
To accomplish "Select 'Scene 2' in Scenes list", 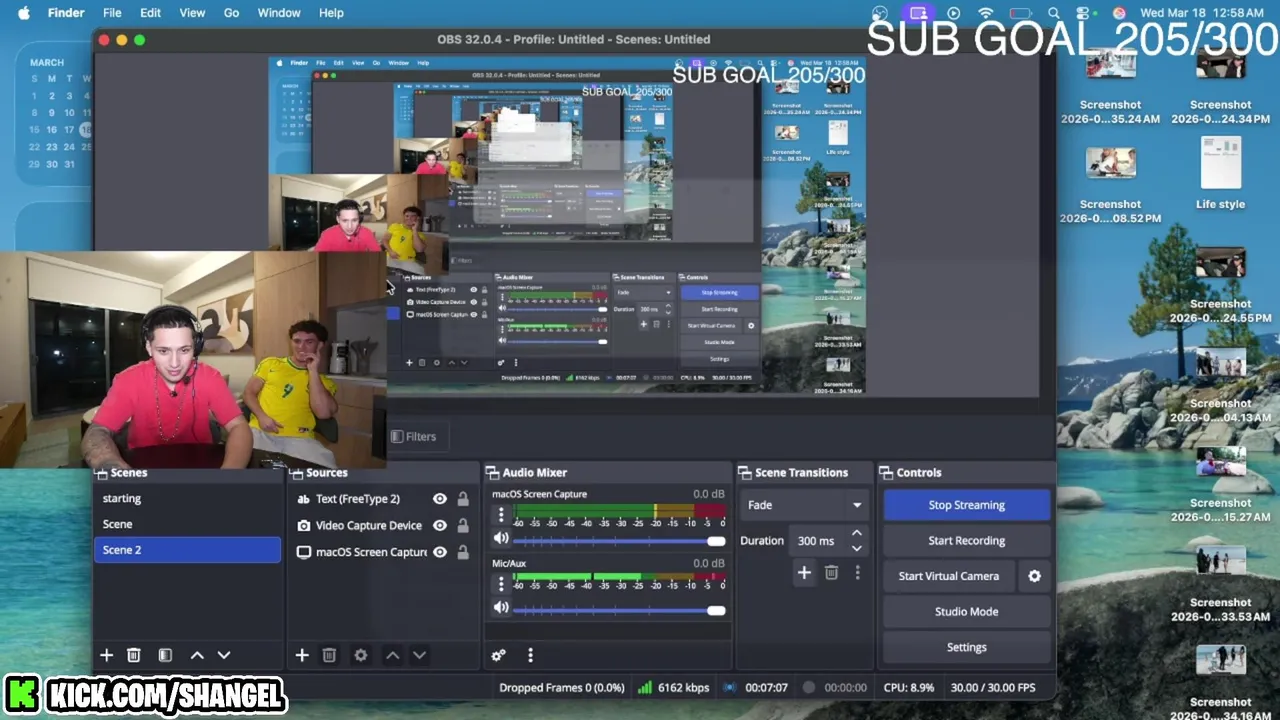I will [x=188, y=550].
